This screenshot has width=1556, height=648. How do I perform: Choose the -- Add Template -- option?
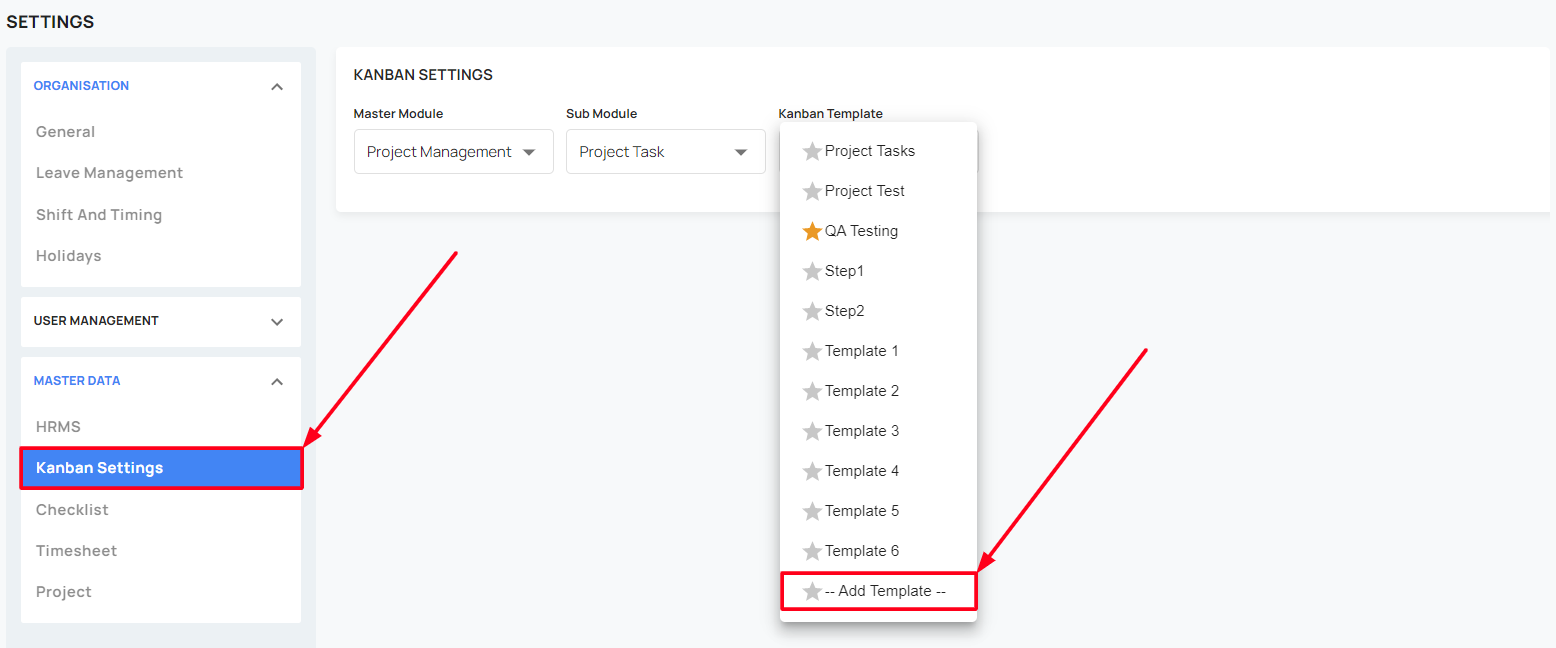pos(878,591)
